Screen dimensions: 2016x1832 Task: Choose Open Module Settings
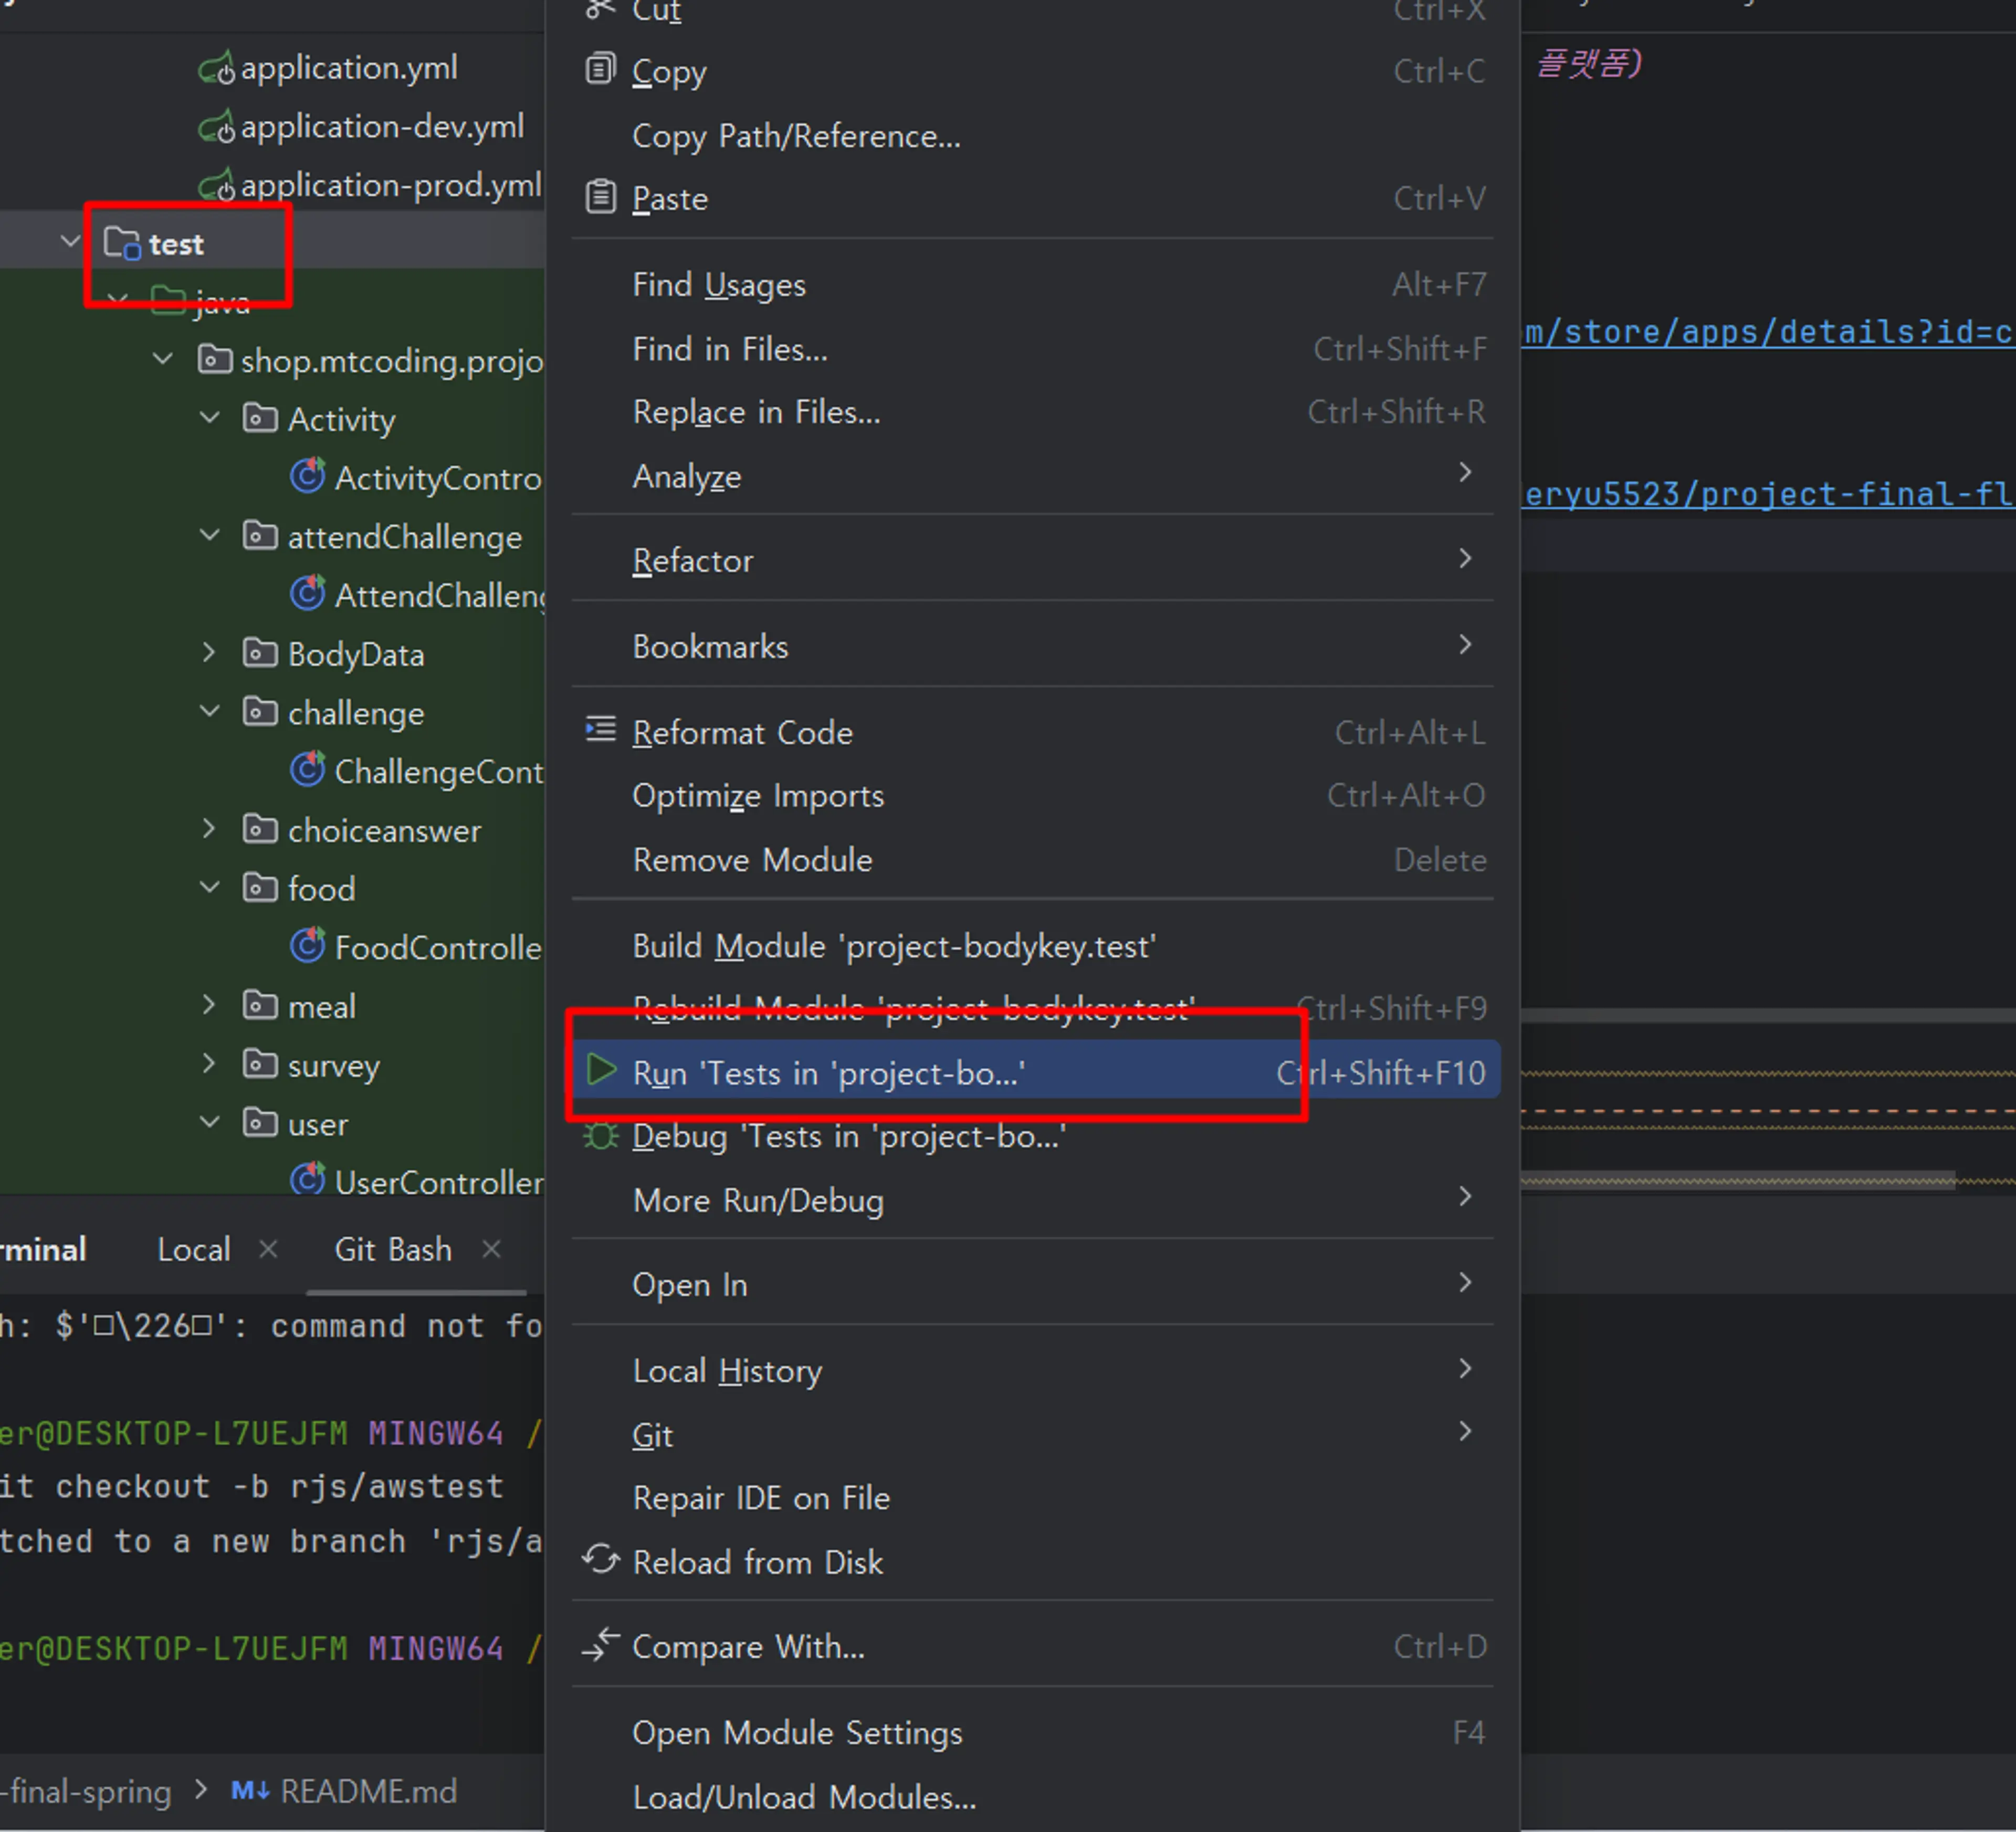[1033, 1732]
